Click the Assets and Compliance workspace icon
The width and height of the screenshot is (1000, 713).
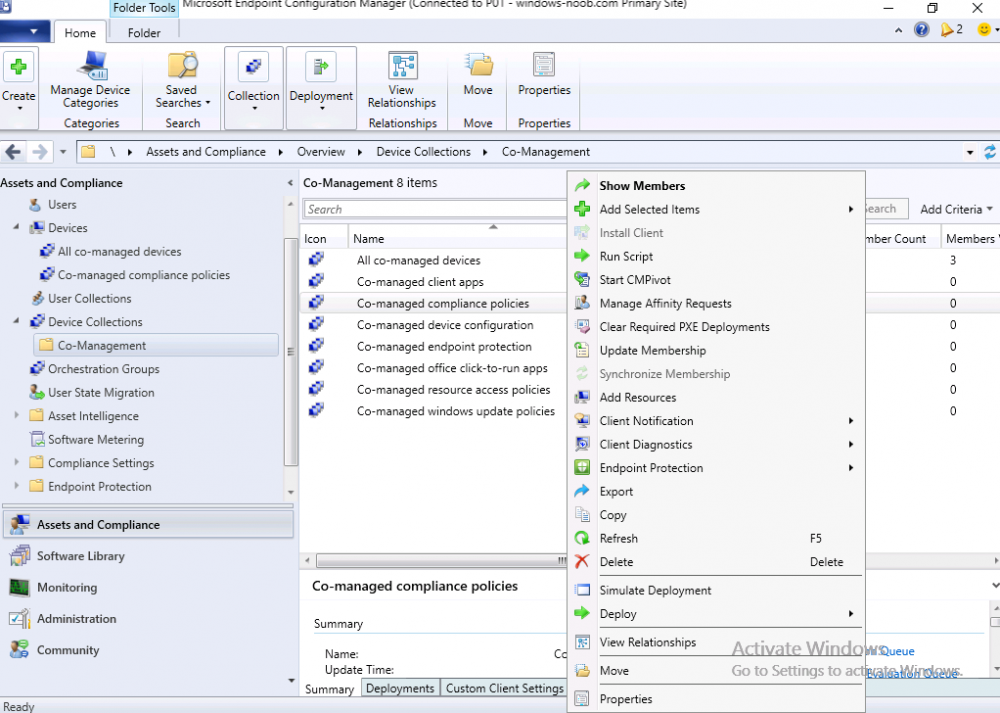coord(19,524)
